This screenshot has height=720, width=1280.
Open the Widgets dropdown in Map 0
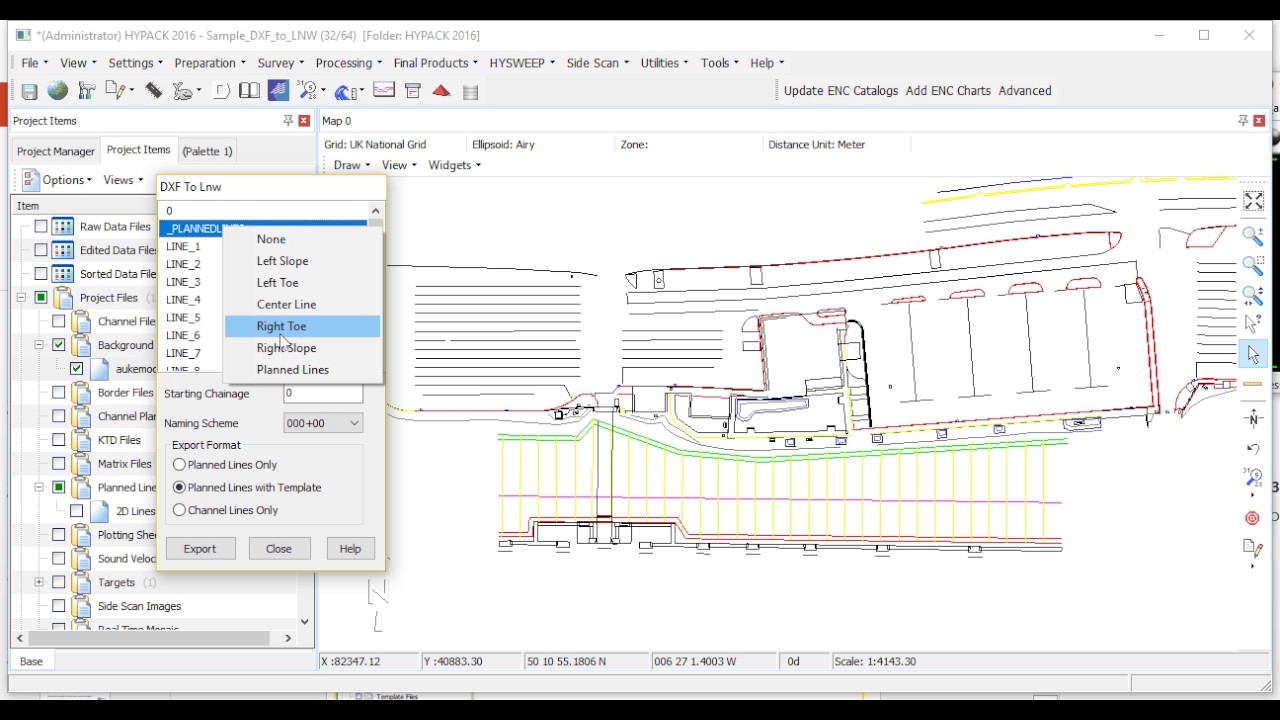coord(455,165)
